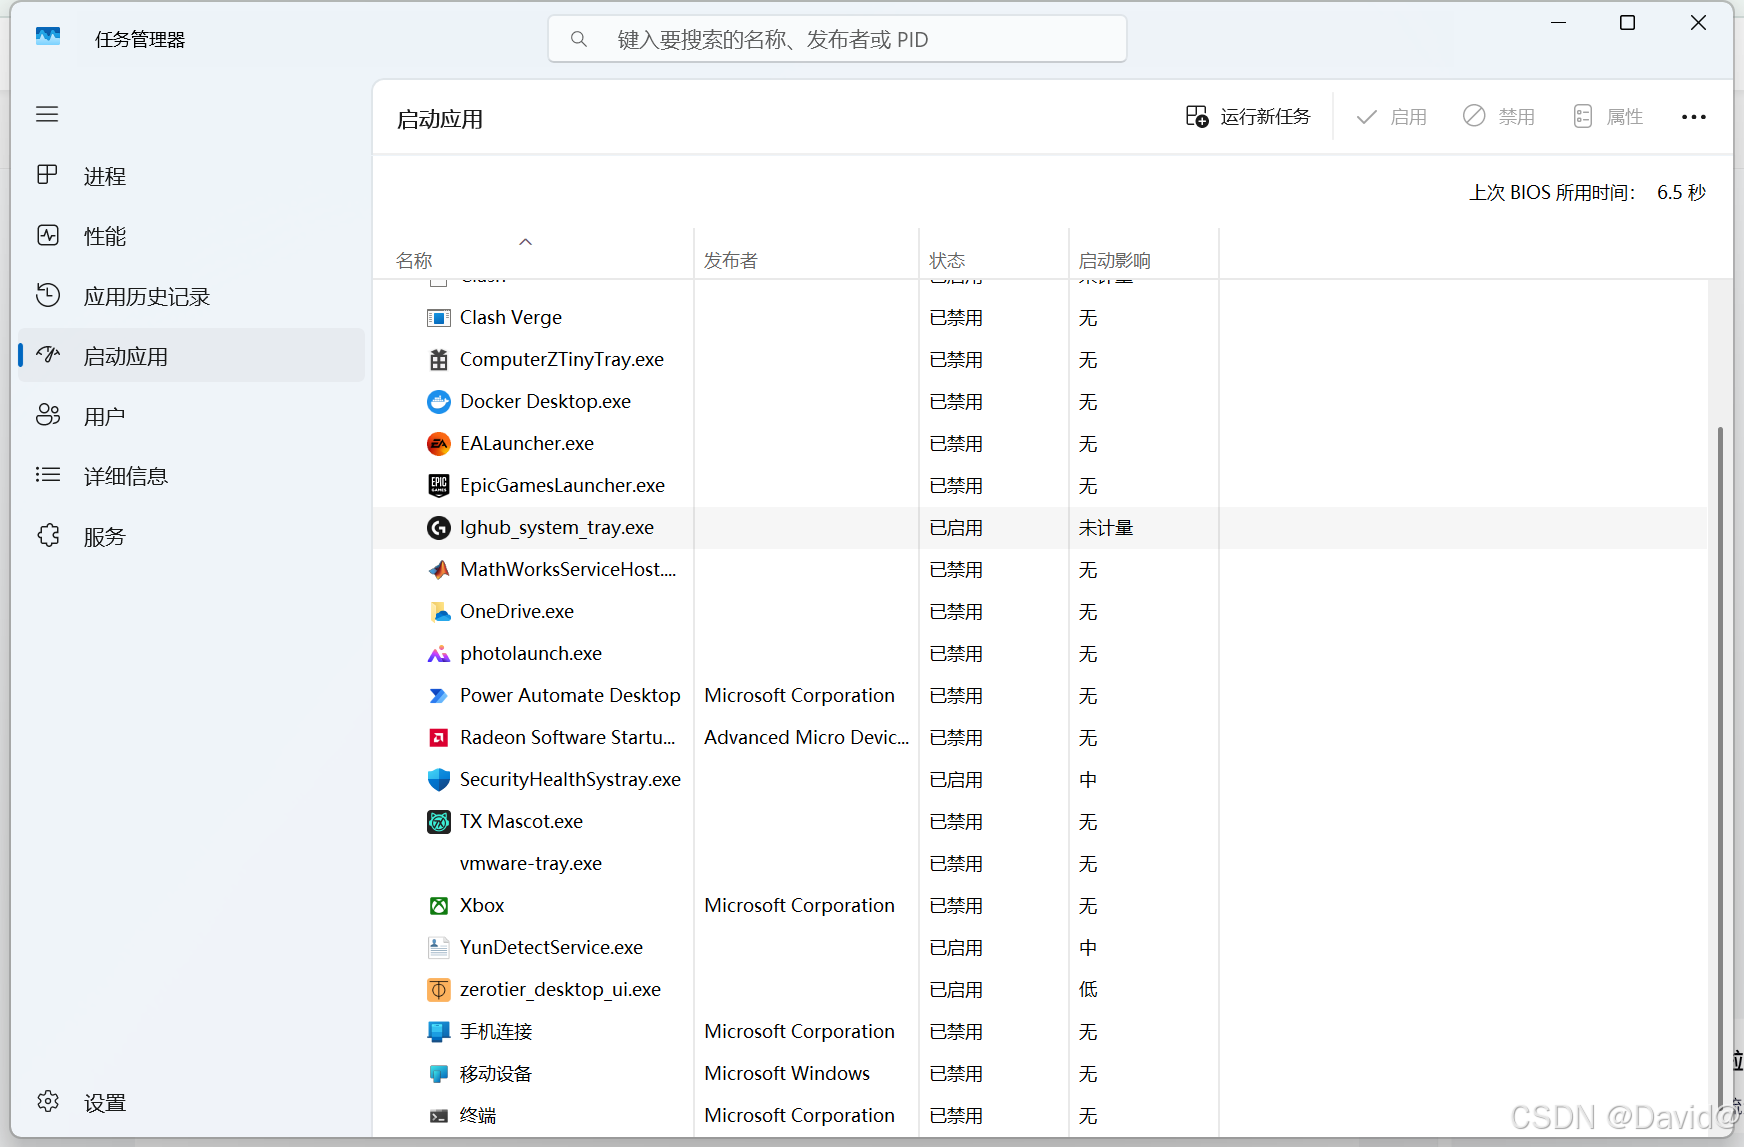Click the TX Mascot.exe icon
The width and height of the screenshot is (1744, 1147).
coord(438,822)
